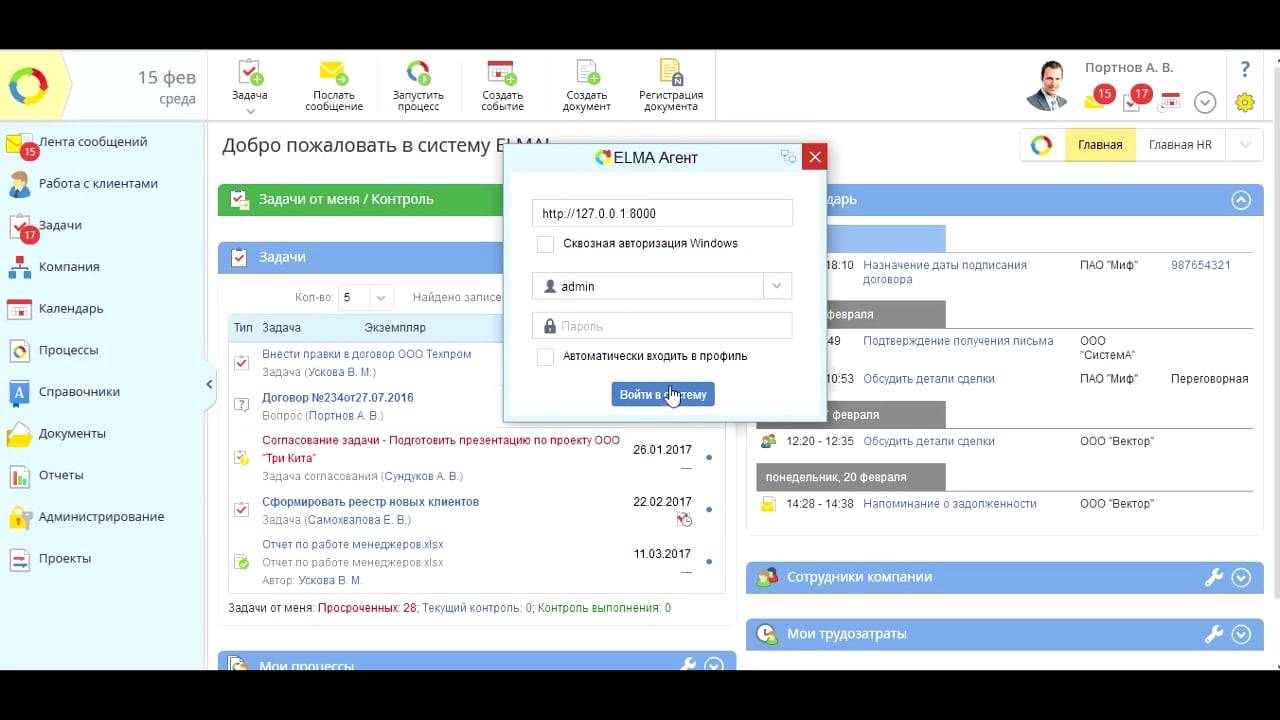
Task: Click the Проекты sidebar icon
Action: click(19, 559)
